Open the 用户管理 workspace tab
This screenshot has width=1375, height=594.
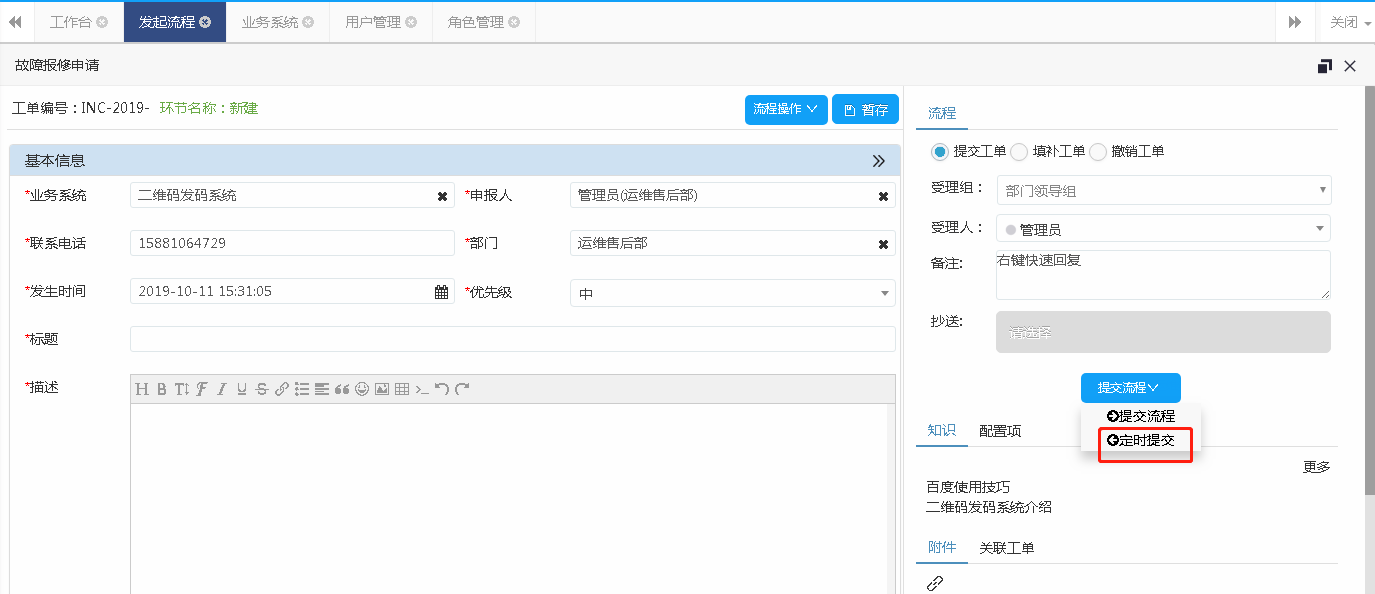(x=374, y=21)
